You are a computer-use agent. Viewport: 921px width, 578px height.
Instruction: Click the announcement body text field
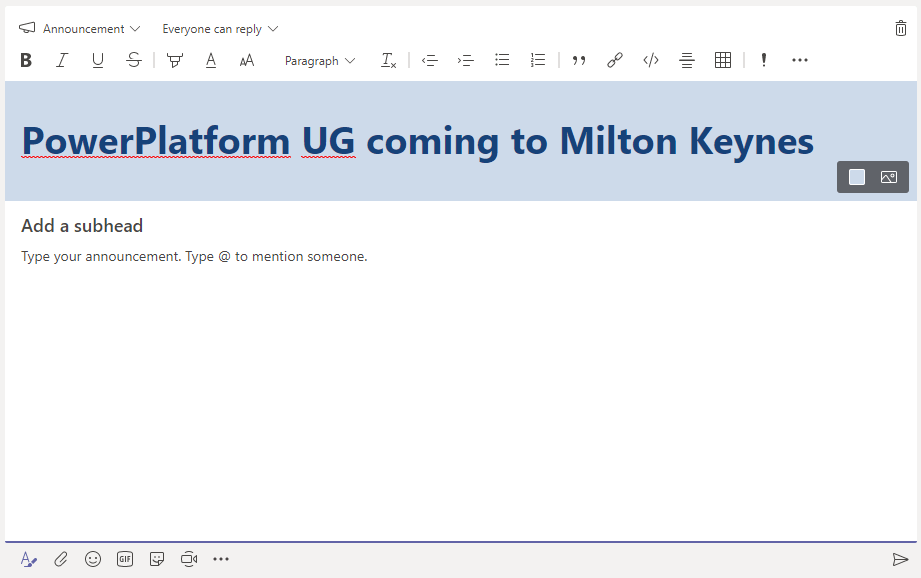pyautogui.click(x=194, y=257)
